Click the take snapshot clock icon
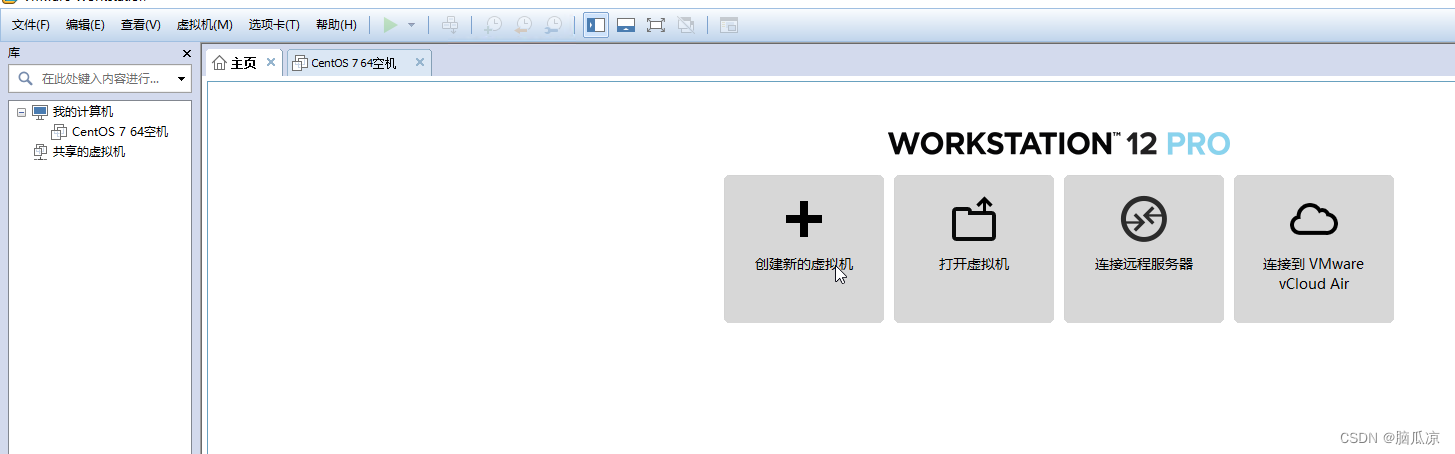 click(x=492, y=25)
